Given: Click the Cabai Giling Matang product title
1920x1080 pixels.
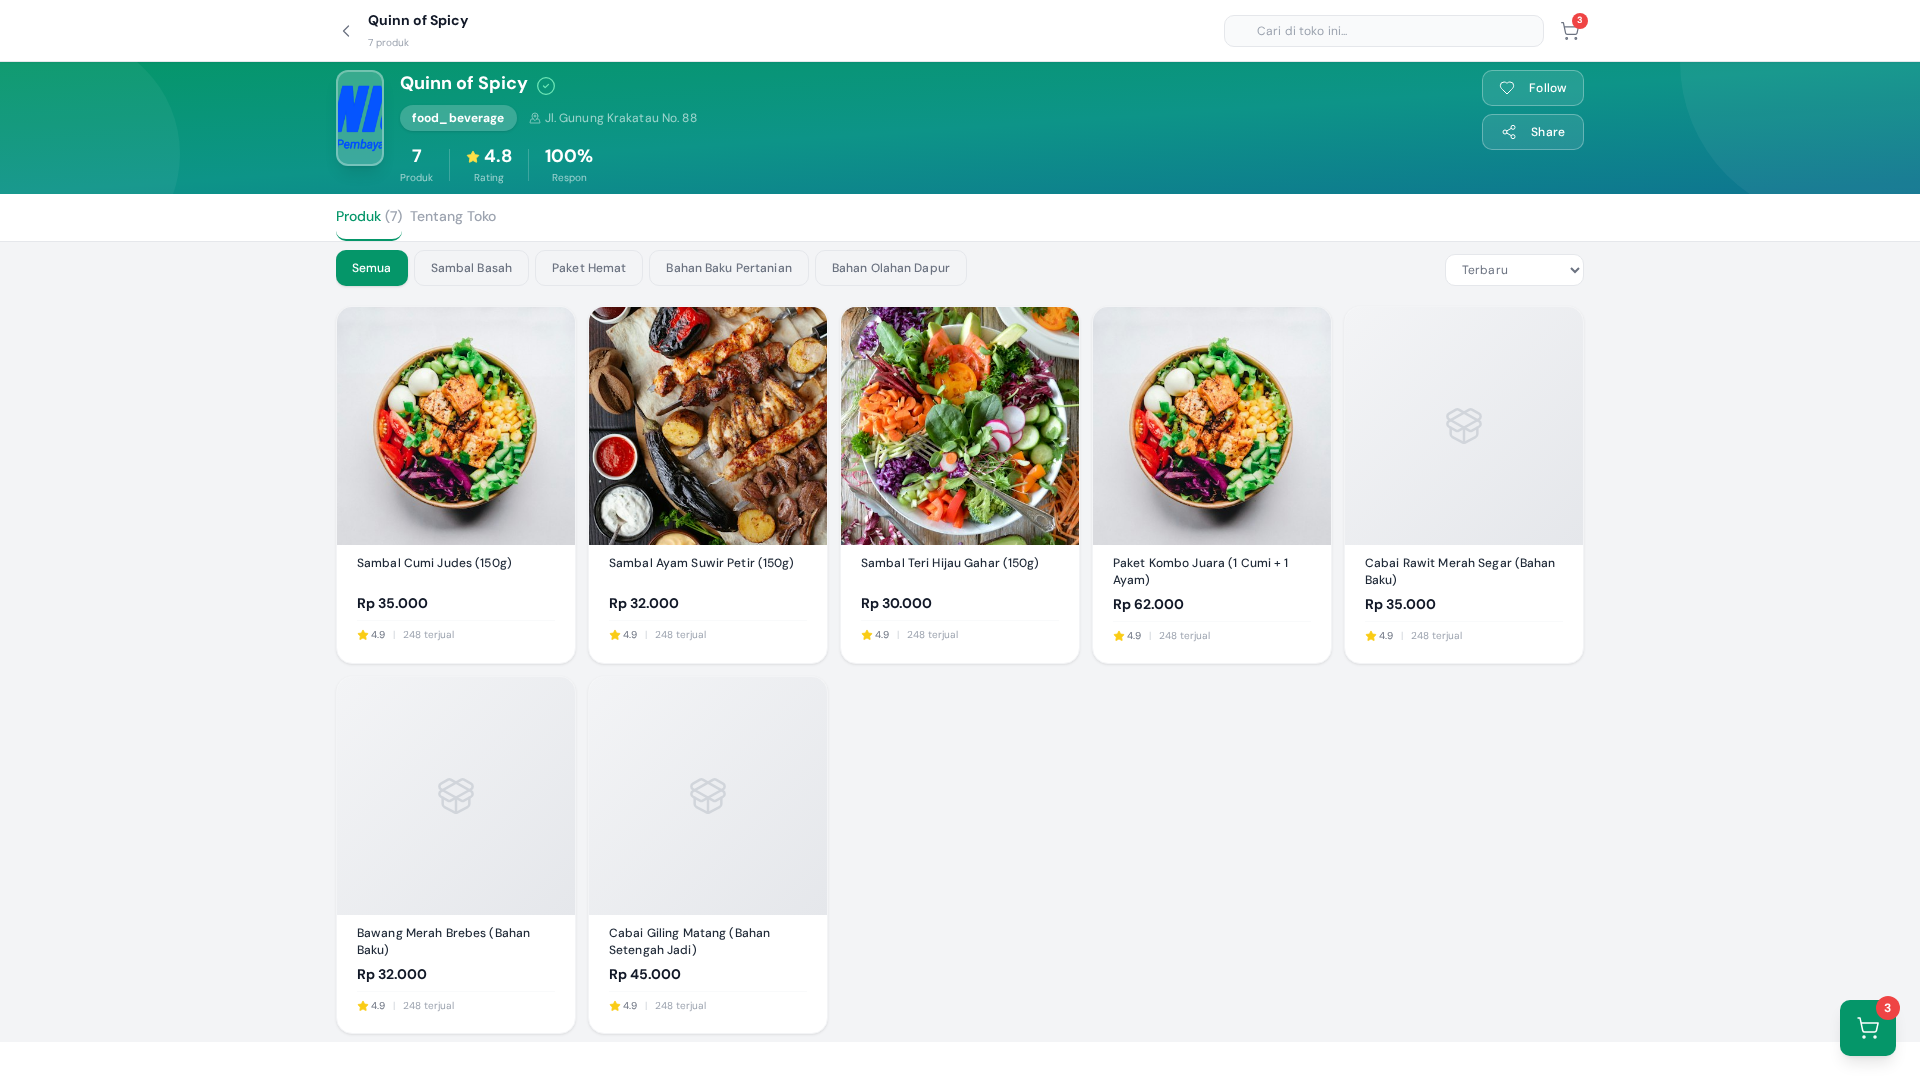Looking at the screenshot, I should [x=690, y=942].
